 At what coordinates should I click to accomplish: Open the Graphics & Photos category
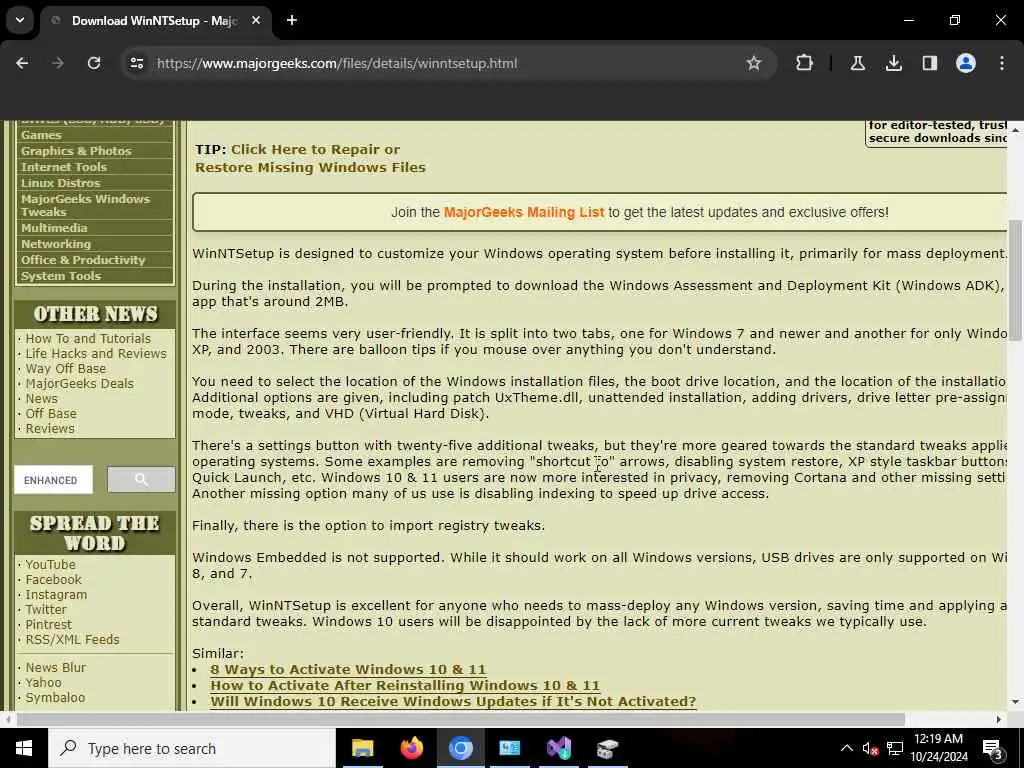76,151
